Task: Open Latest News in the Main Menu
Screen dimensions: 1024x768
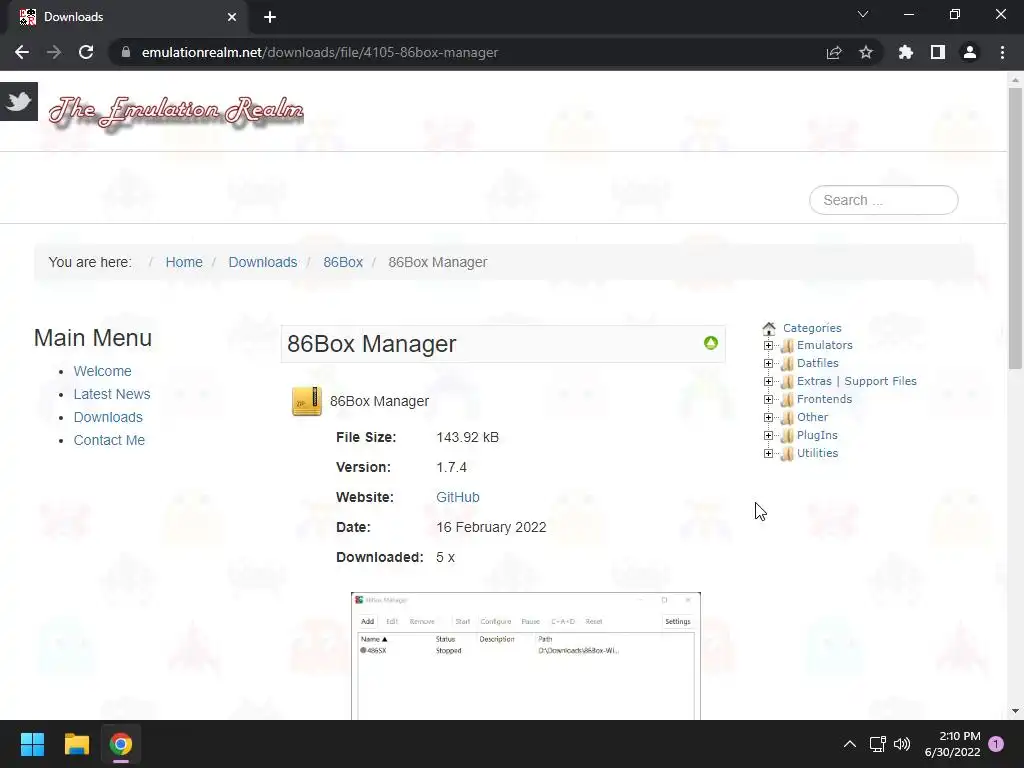Action: point(112,394)
